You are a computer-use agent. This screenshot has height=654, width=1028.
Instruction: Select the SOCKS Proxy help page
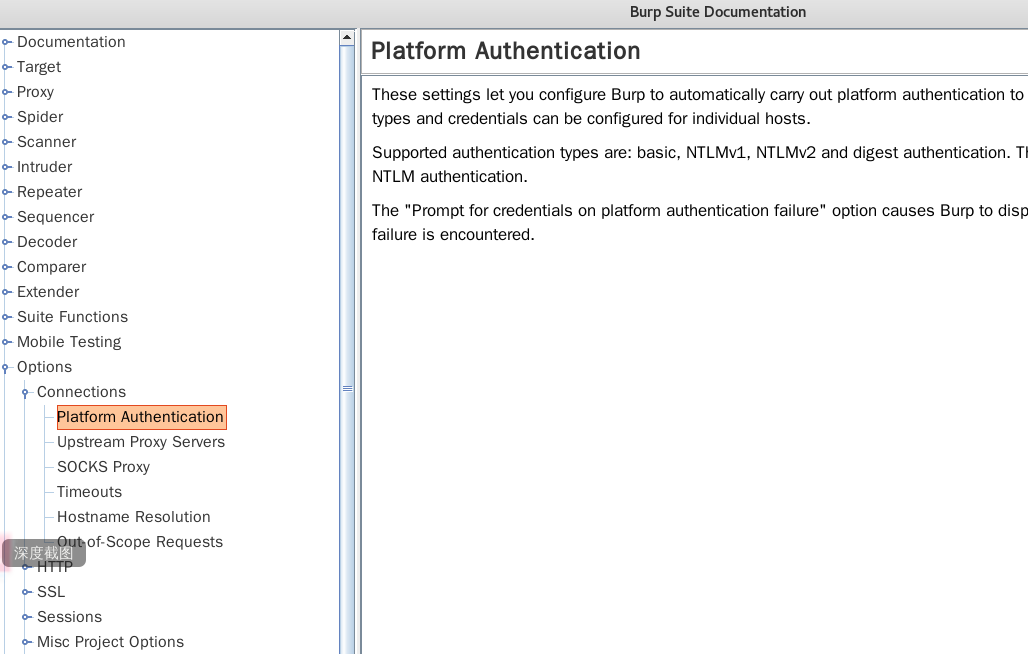click(x=103, y=467)
